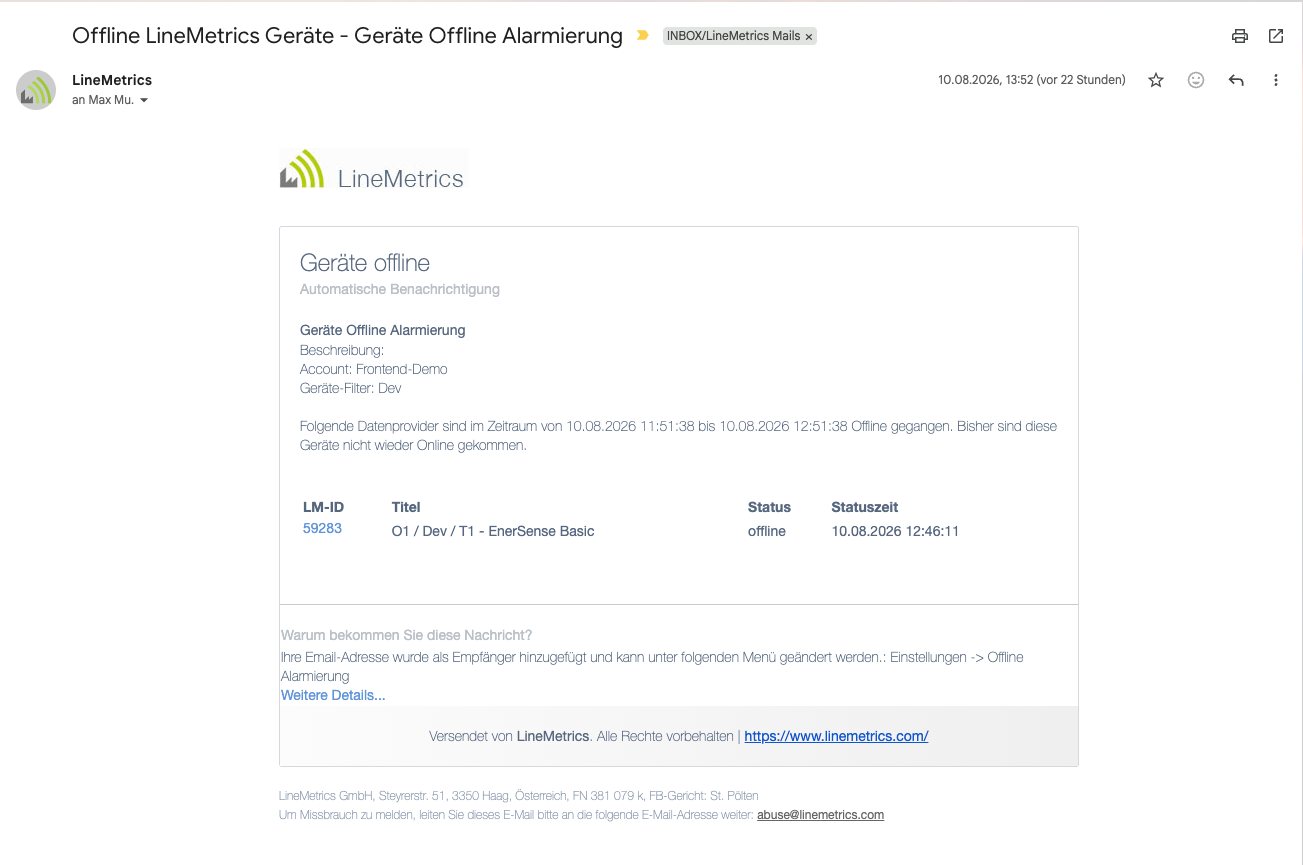This screenshot has height=865, width=1303.
Task: Open the three-dot more options menu
Action: (x=1276, y=80)
